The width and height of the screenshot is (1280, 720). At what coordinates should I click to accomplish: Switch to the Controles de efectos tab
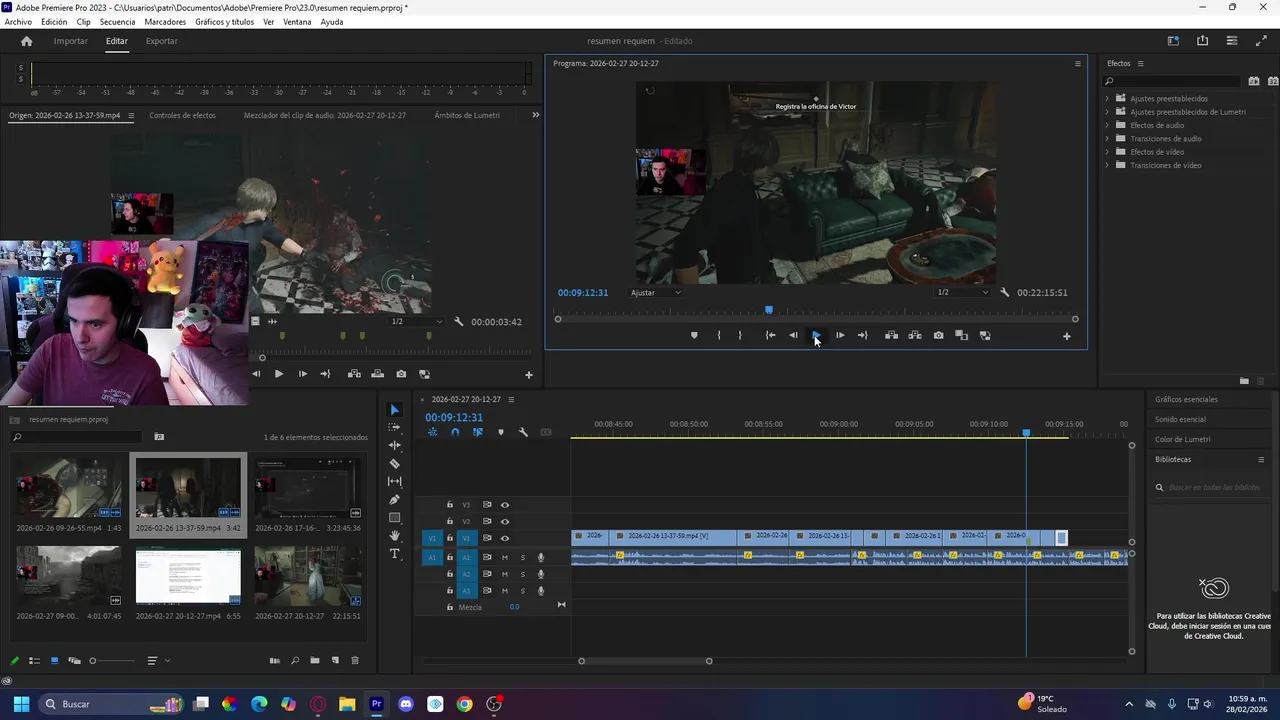coord(182,115)
